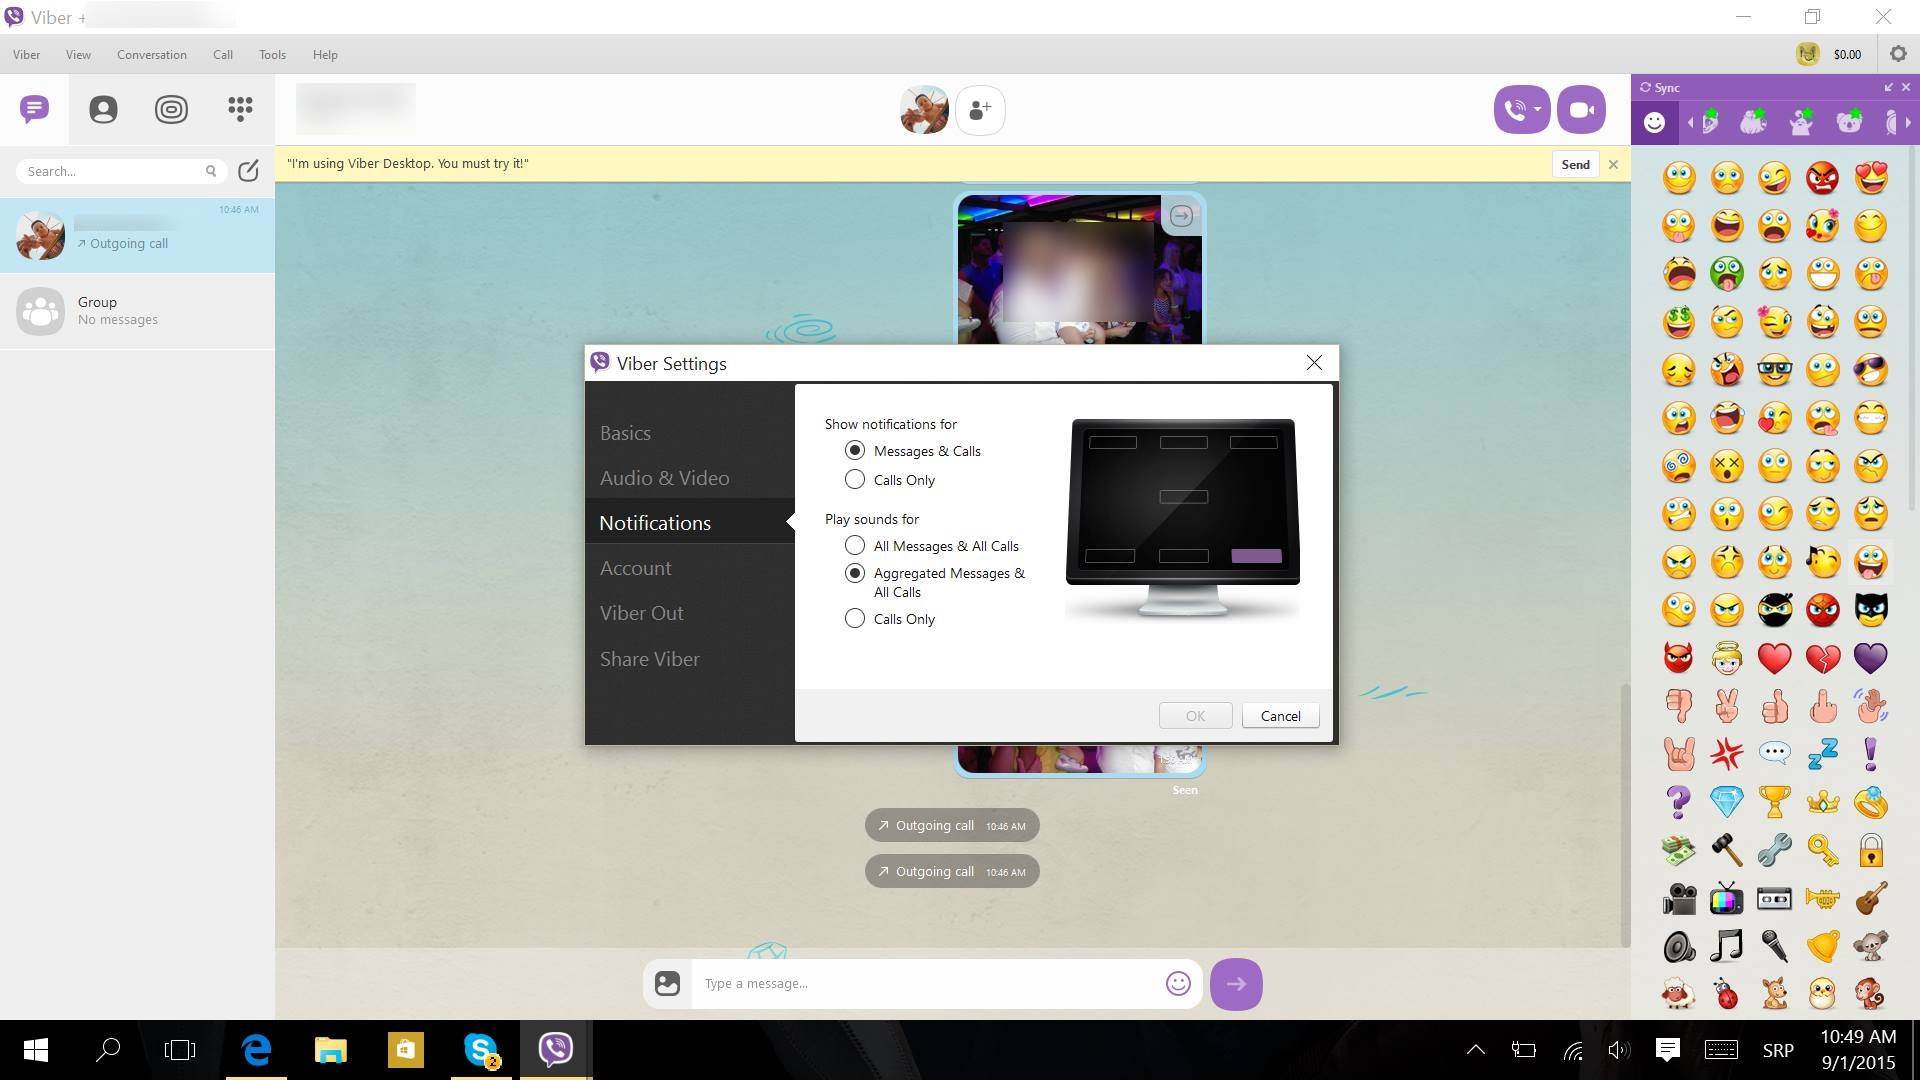Image resolution: width=1920 pixels, height=1080 pixels.
Task: Start a video call
Action: click(1581, 110)
